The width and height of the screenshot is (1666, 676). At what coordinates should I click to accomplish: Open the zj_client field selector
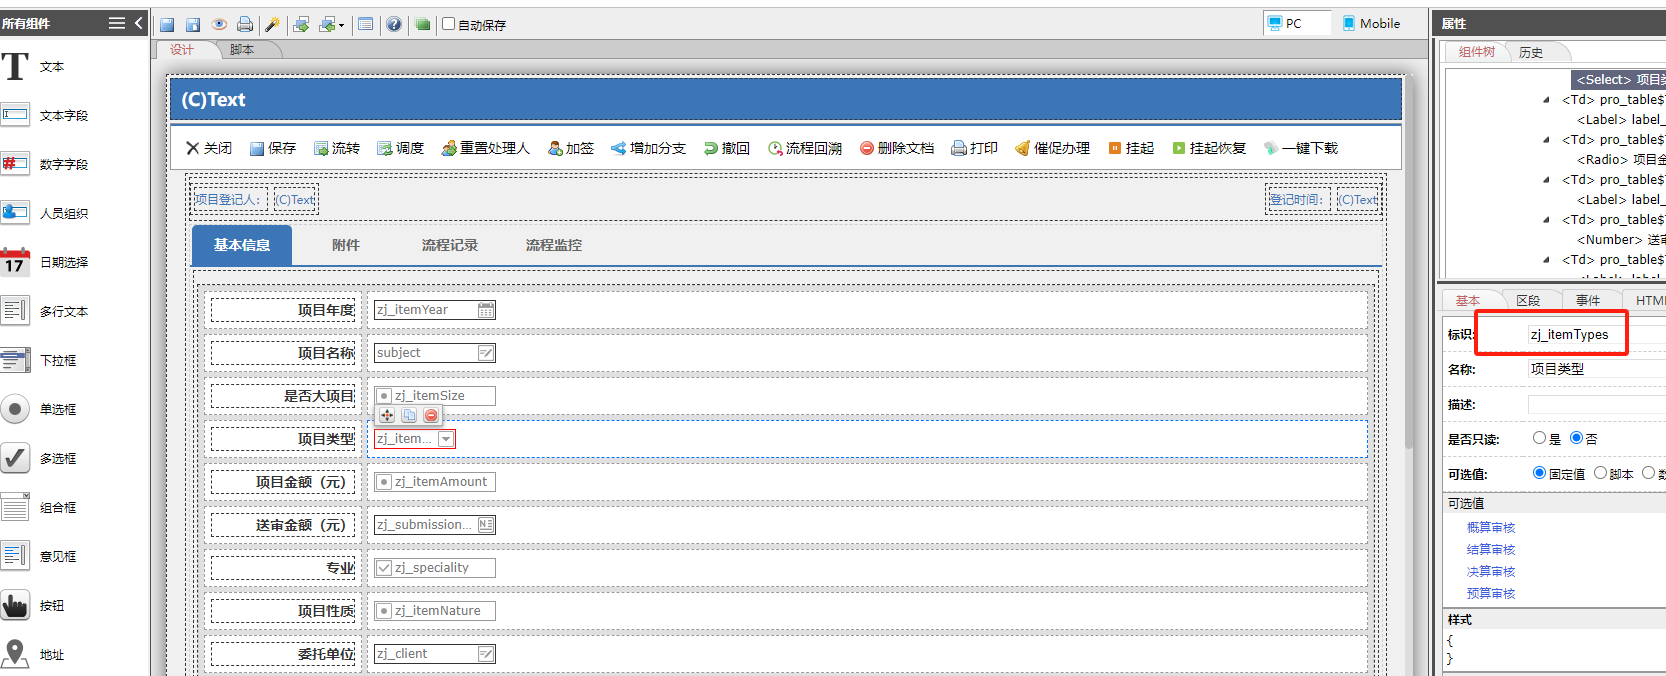pyautogui.click(x=486, y=654)
